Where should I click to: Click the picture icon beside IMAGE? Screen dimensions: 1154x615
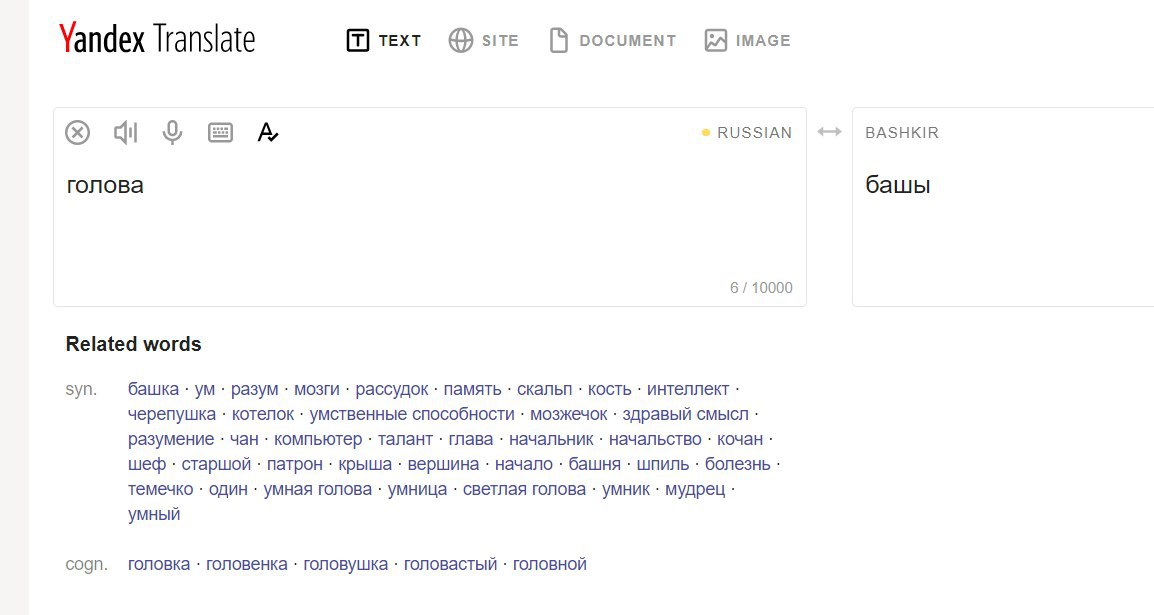715,40
